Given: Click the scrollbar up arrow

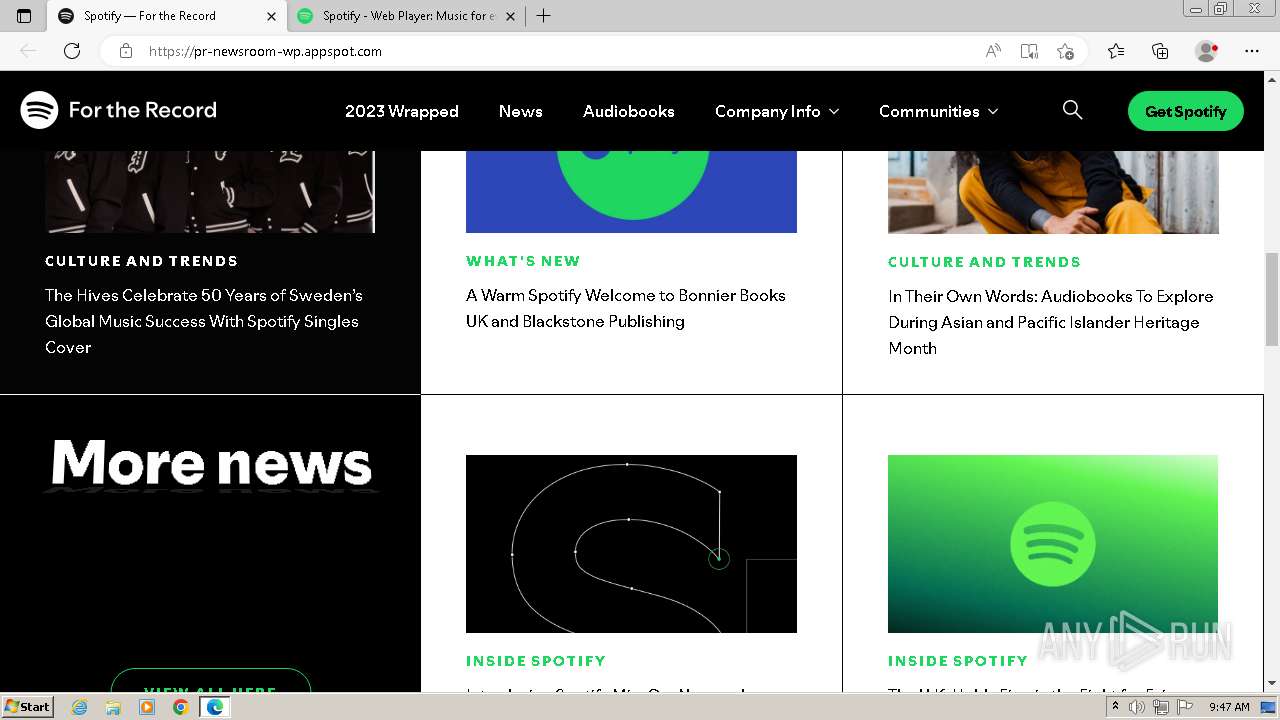Looking at the screenshot, I should coord(1272,79).
